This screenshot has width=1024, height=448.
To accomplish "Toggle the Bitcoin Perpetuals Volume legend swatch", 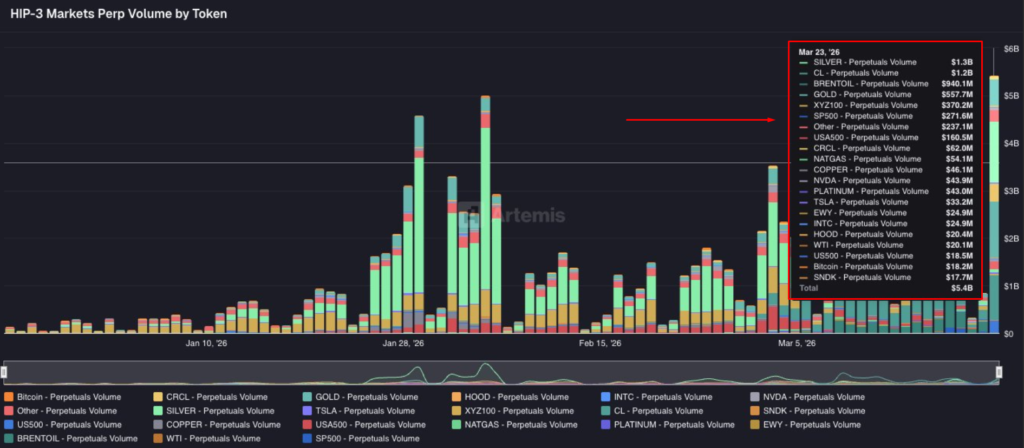I will (x=9, y=397).
